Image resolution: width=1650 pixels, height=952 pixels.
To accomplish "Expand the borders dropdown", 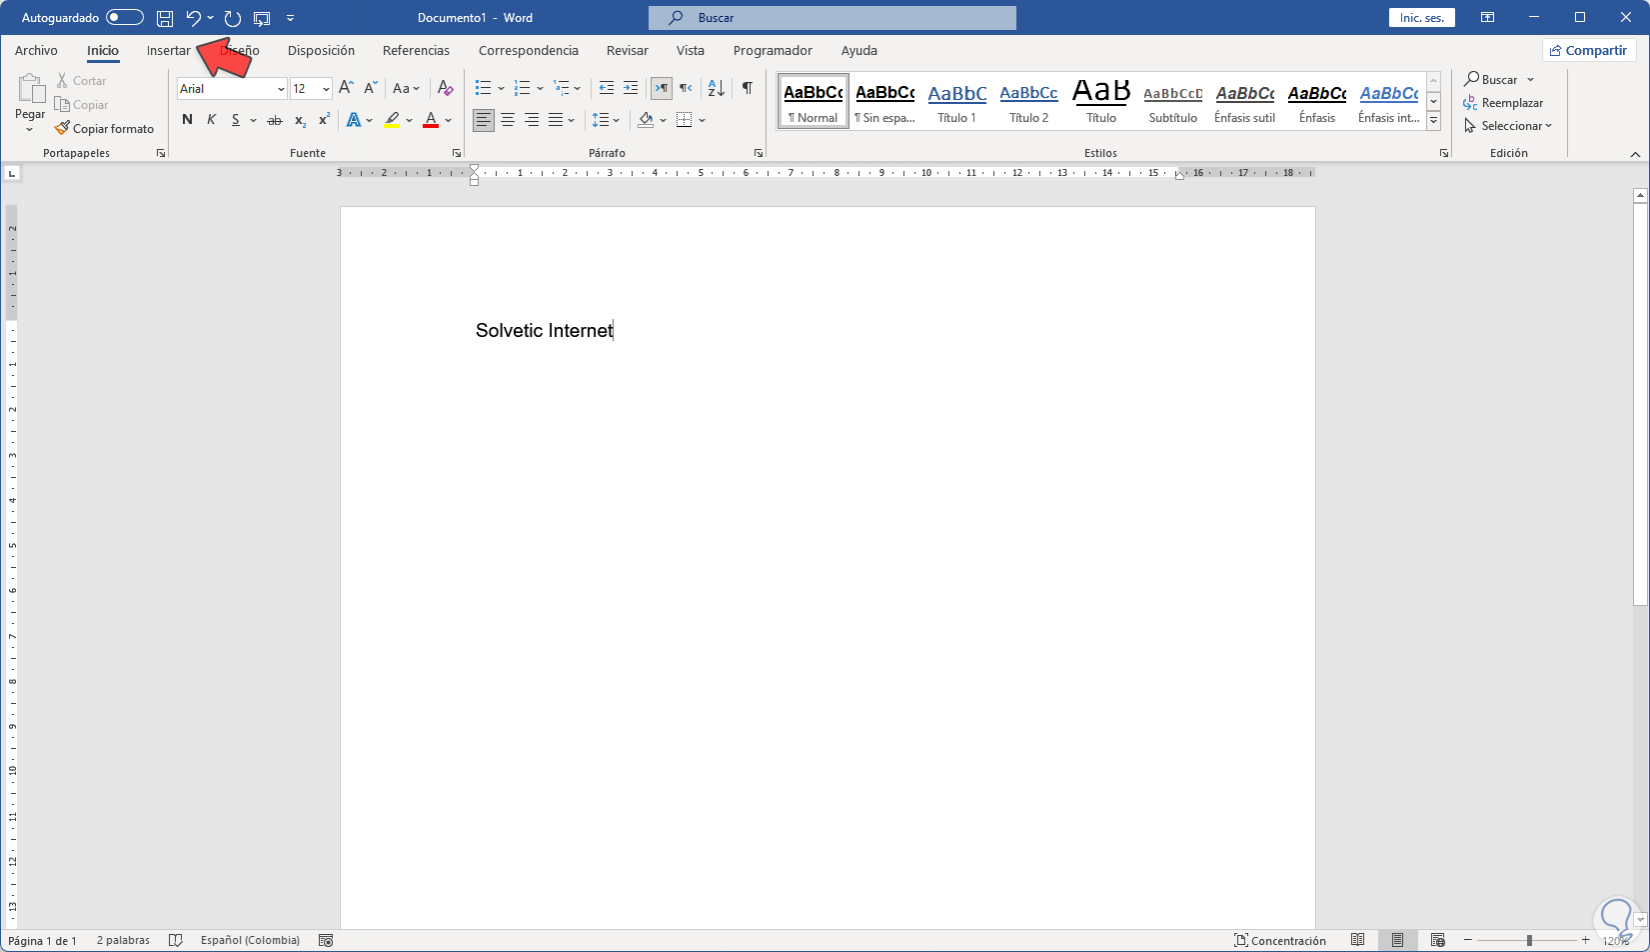I will (702, 120).
